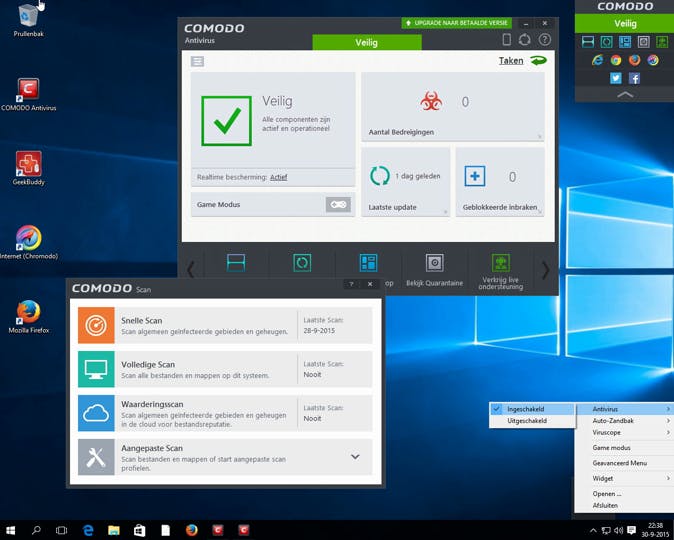Click the Laatste update circular arrows icon
The height and width of the screenshot is (540, 674).
pos(380,176)
